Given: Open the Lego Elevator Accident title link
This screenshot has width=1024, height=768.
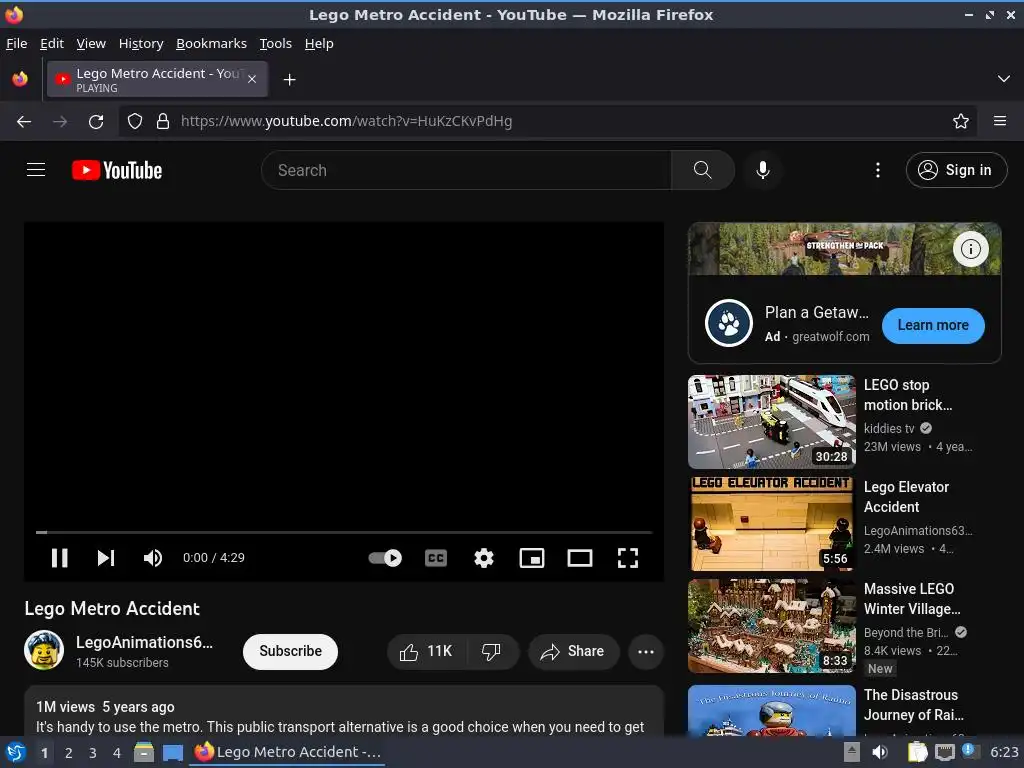Looking at the screenshot, I should 906,497.
